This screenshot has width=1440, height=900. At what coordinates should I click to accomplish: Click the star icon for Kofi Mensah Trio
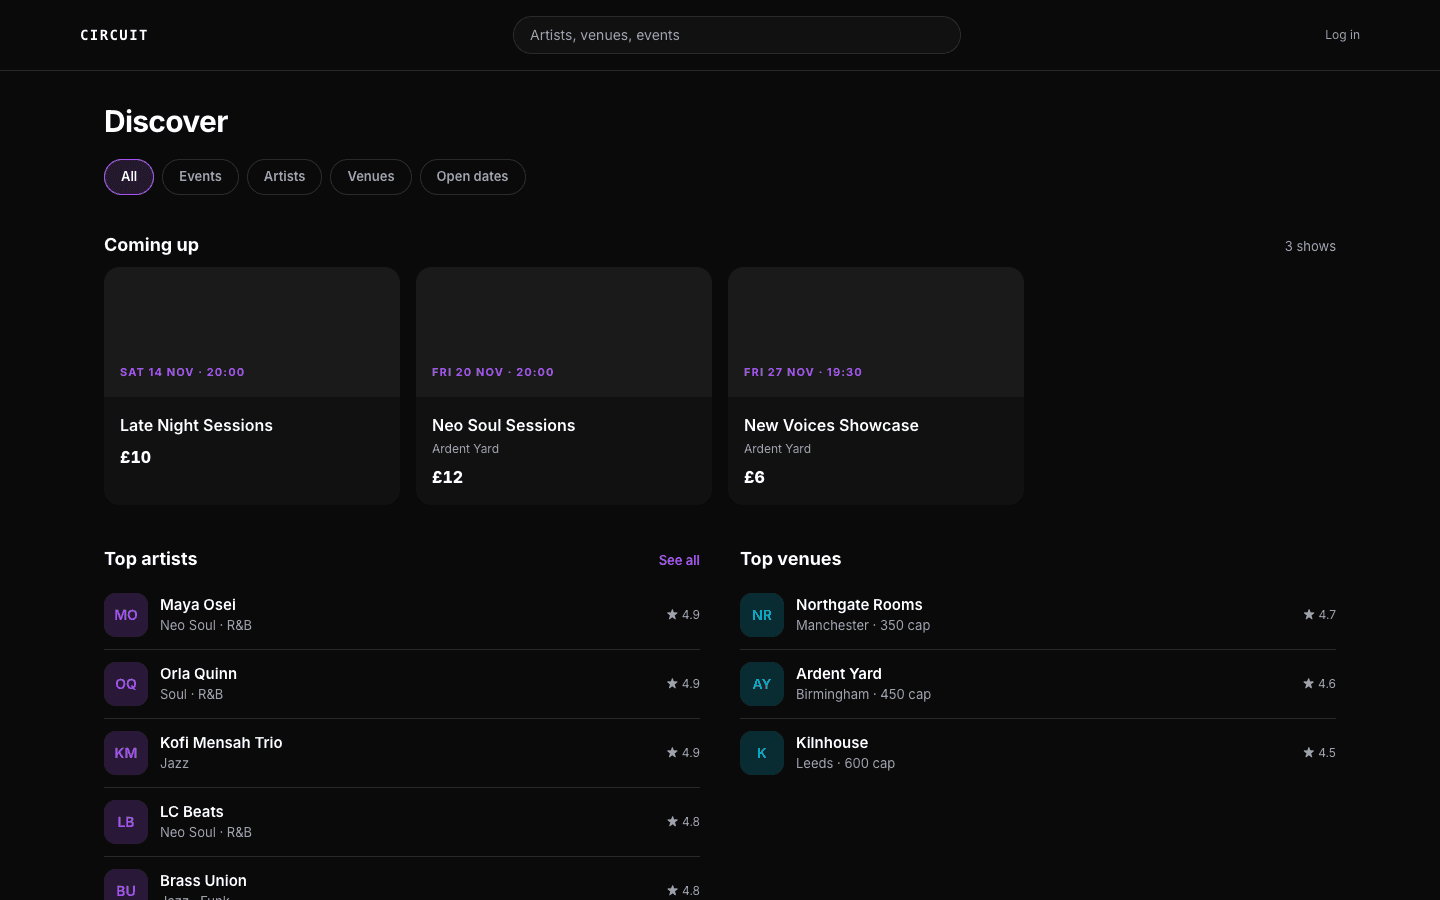point(672,753)
